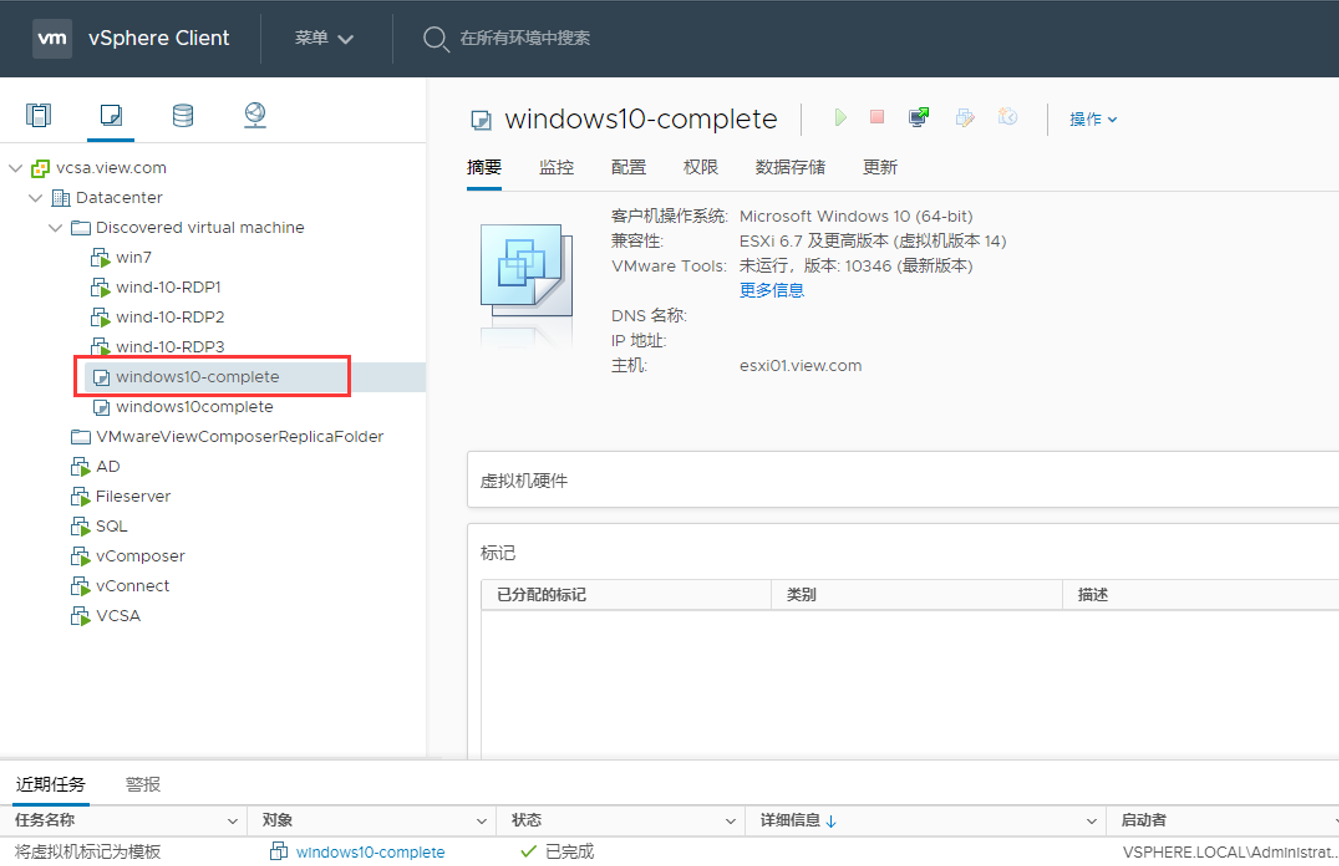Open the 操作 actions dropdown
This screenshot has width=1339, height=866.
[x=1093, y=119]
